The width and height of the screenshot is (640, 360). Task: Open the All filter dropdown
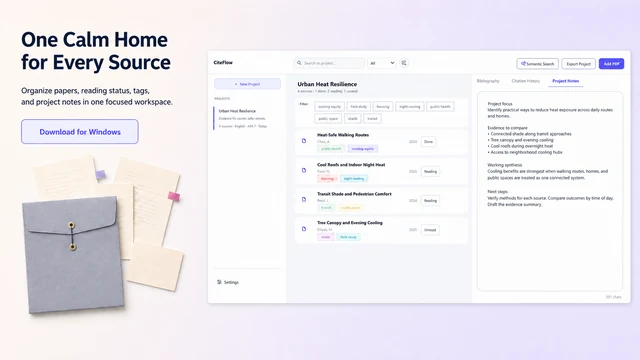(x=382, y=63)
